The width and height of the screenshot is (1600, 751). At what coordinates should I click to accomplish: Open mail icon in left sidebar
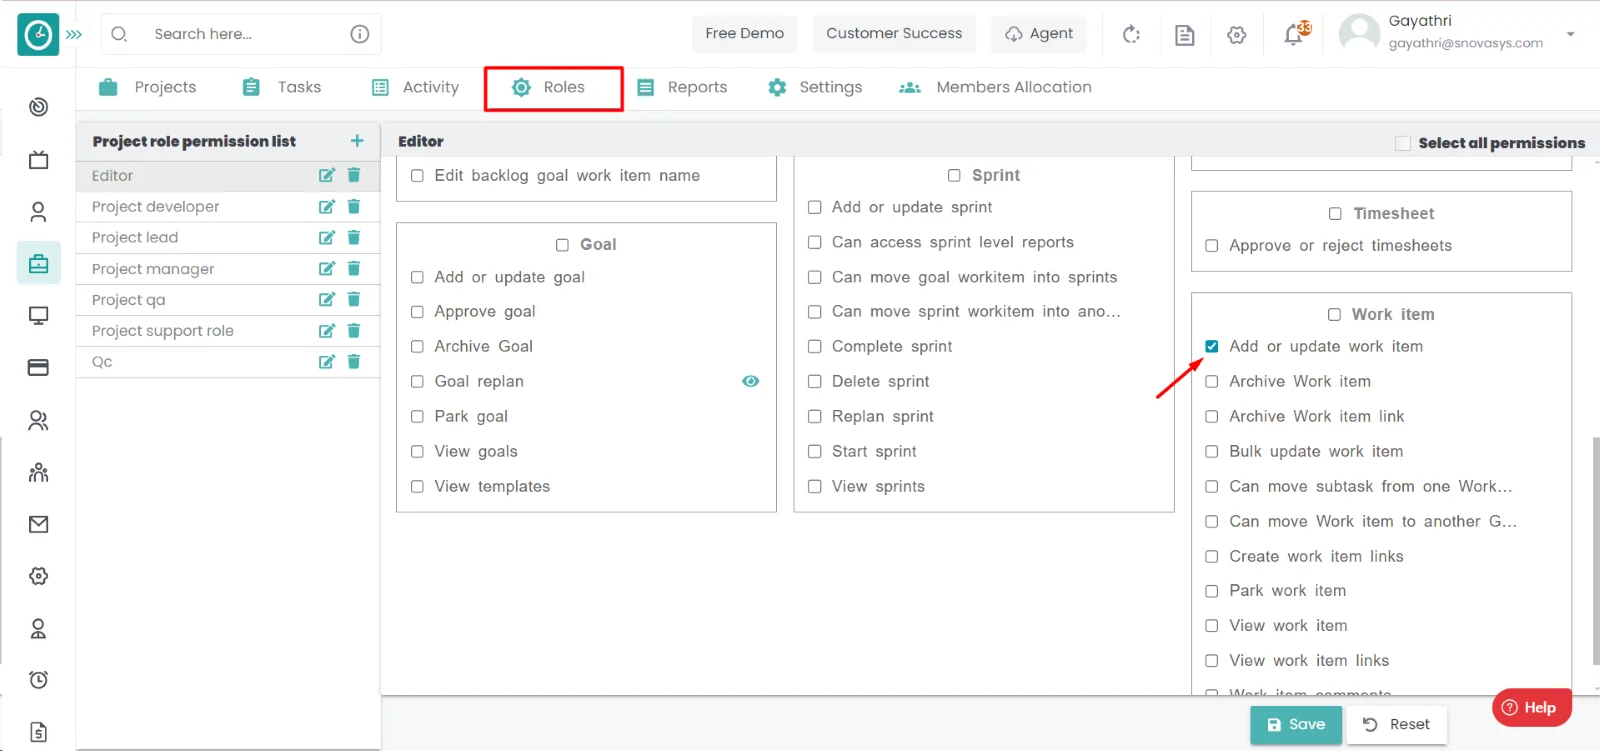point(39,524)
